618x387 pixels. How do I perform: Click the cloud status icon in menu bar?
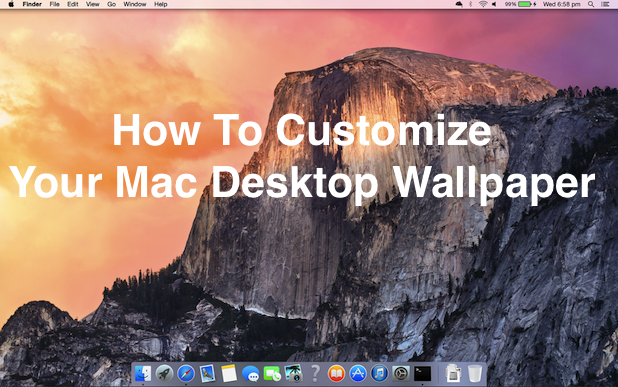click(x=459, y=4)
